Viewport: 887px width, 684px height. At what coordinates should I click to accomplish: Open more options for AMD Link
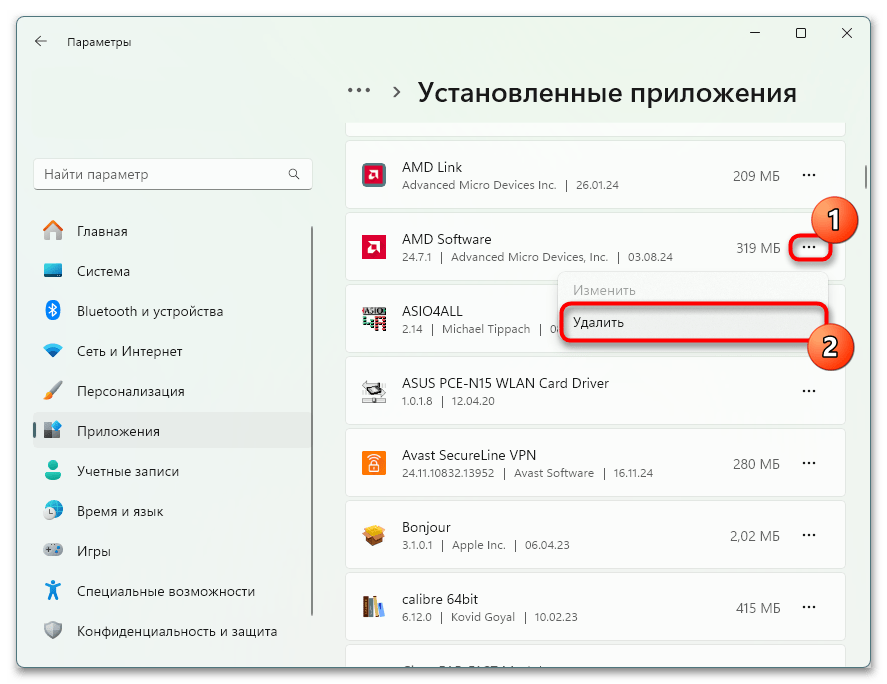point(809,175)
